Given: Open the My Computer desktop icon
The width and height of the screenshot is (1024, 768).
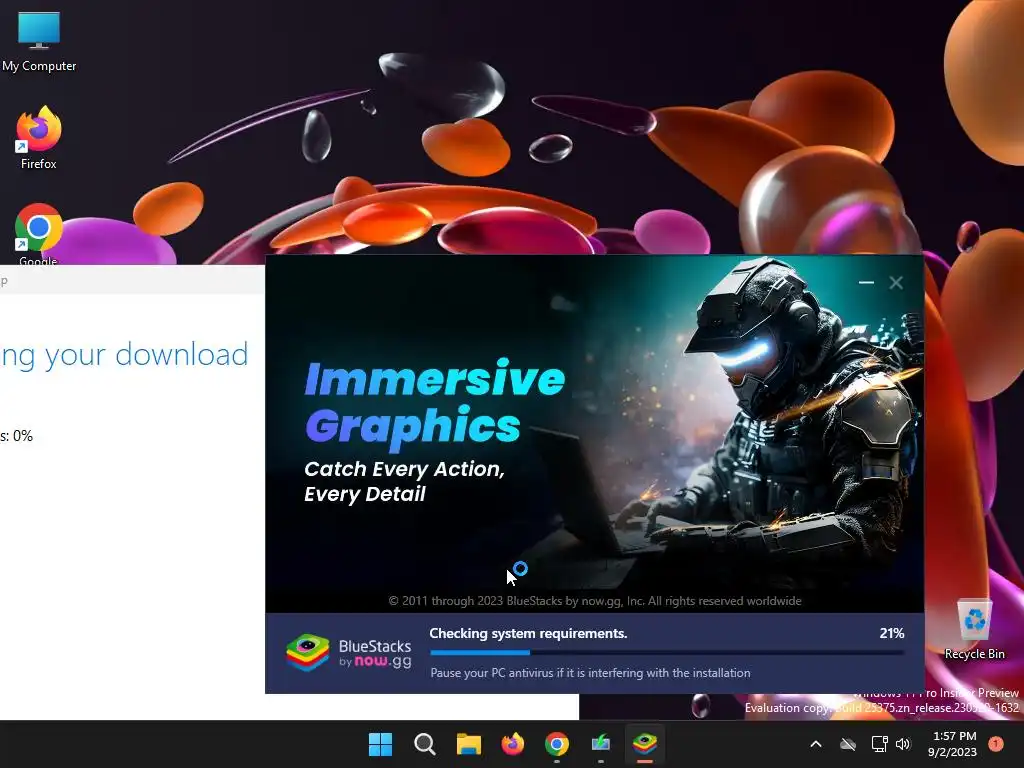Looking at the screenshot, I should coord(39,40).
